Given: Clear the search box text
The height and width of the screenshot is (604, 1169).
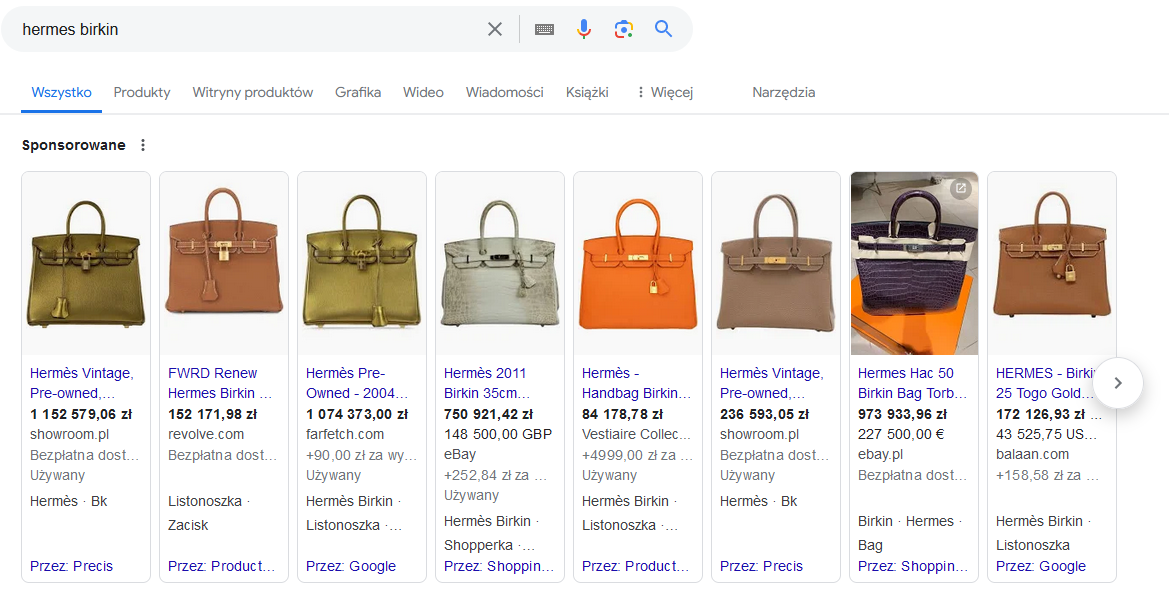Looking at the screenshot, I should pos(495,29).
